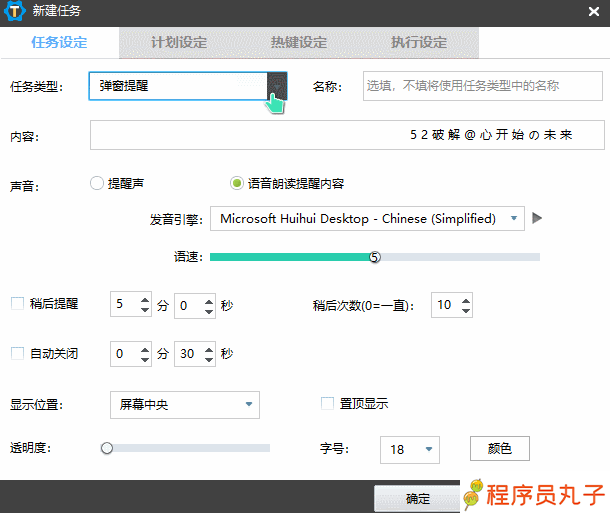Increase the 稍后提醒 seconds value

tap(209, 301)
